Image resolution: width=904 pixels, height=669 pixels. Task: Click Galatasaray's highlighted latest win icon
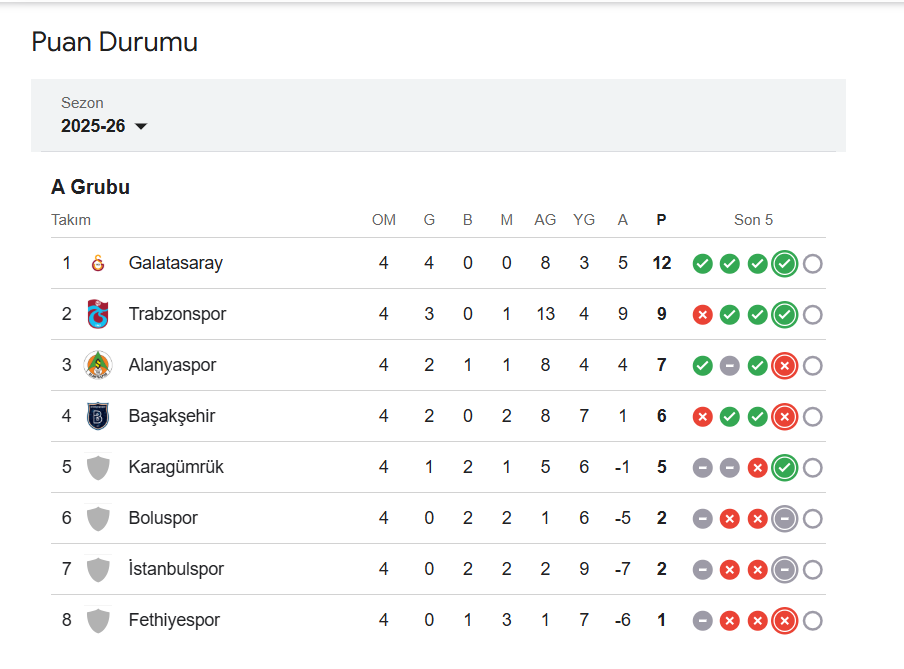tap(785, 264)
